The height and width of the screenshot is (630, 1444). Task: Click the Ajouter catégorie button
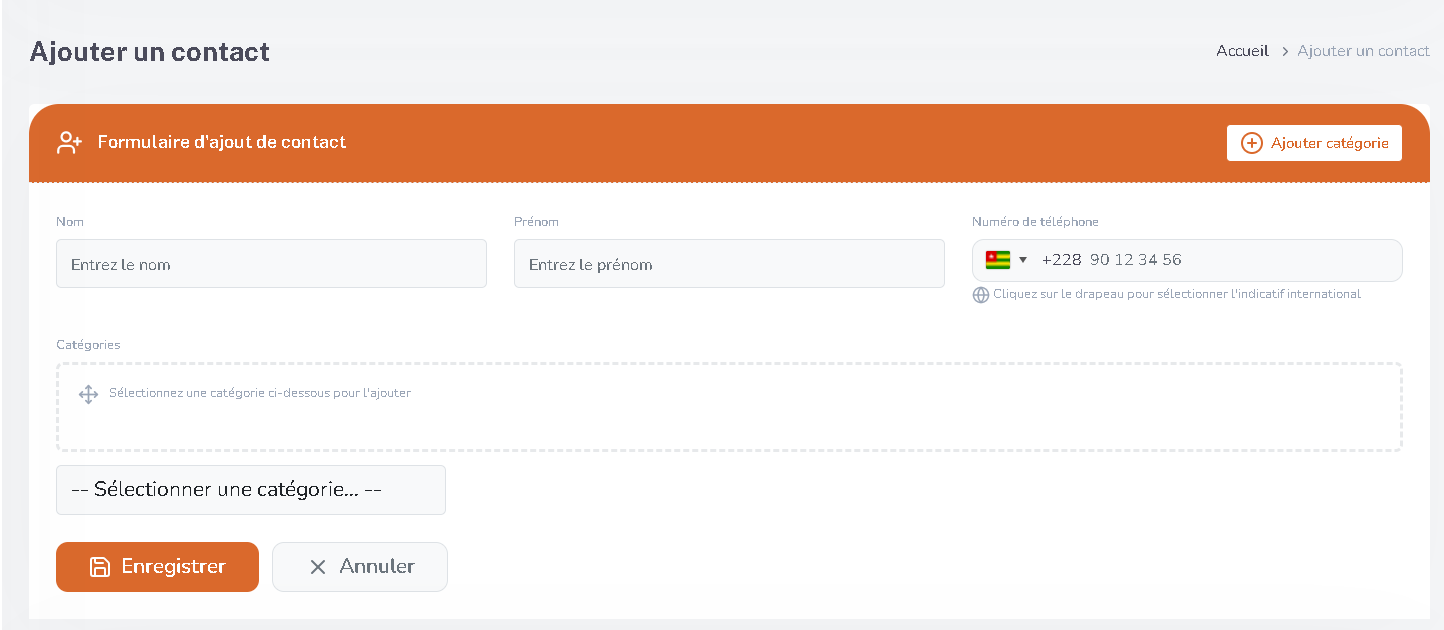click(1314, 143)
